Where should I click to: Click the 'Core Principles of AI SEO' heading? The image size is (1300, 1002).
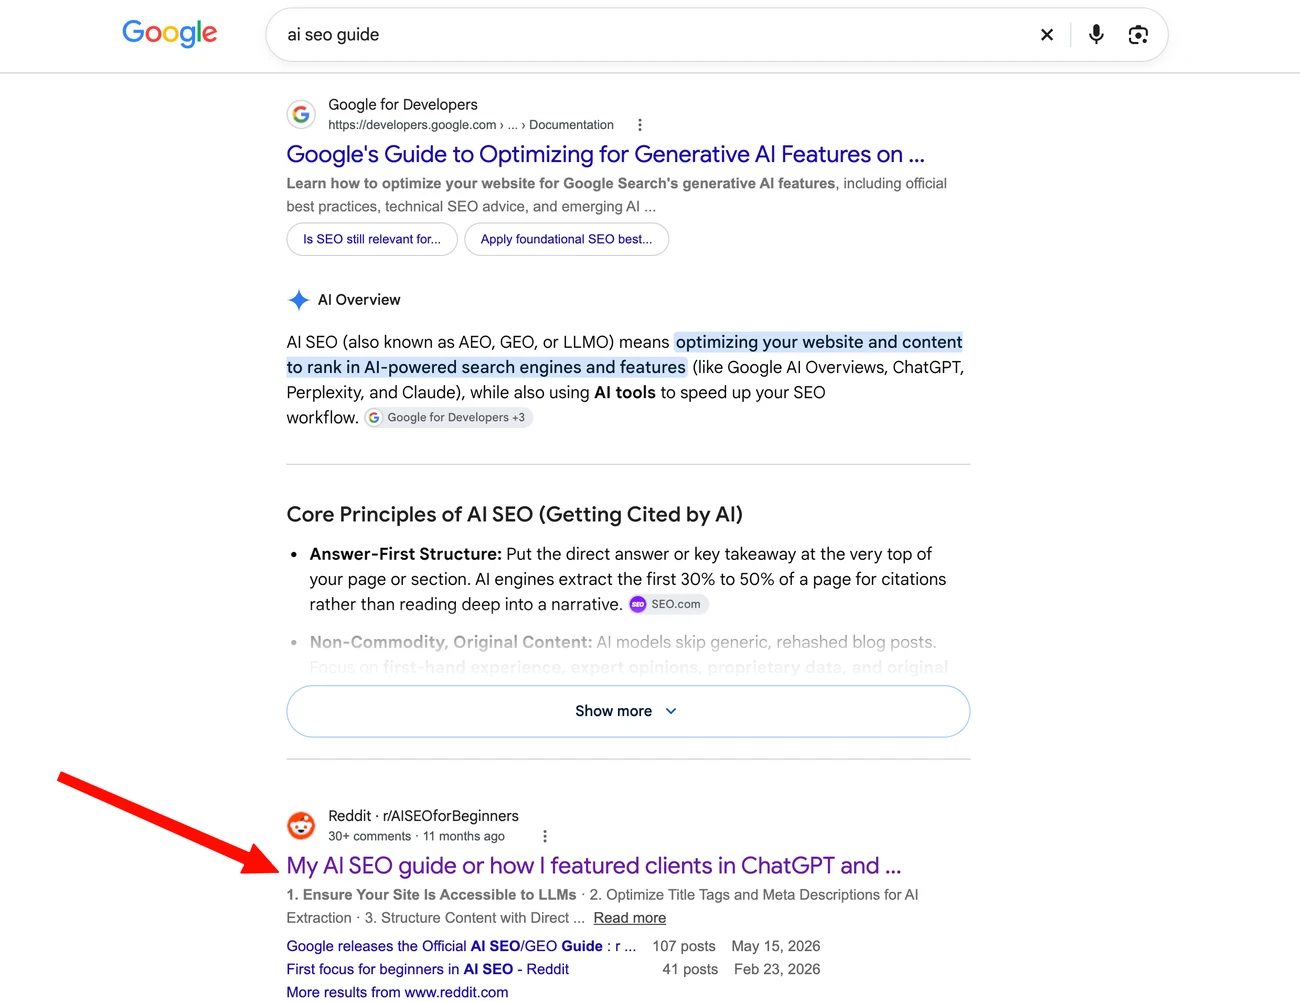pos(515,514)
